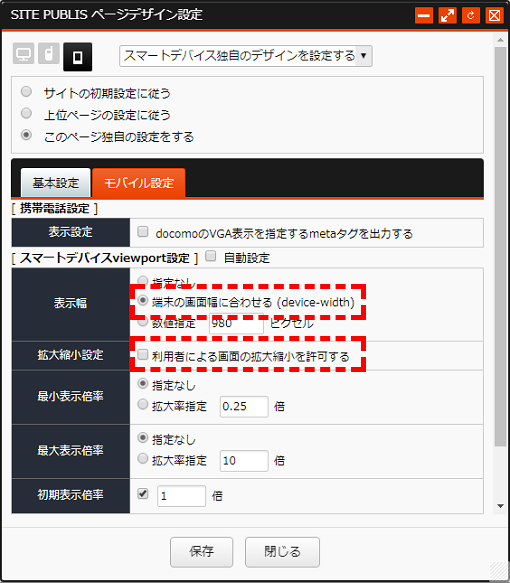Close dialog with the X icon
510x583 pixels.
point(494,16)
